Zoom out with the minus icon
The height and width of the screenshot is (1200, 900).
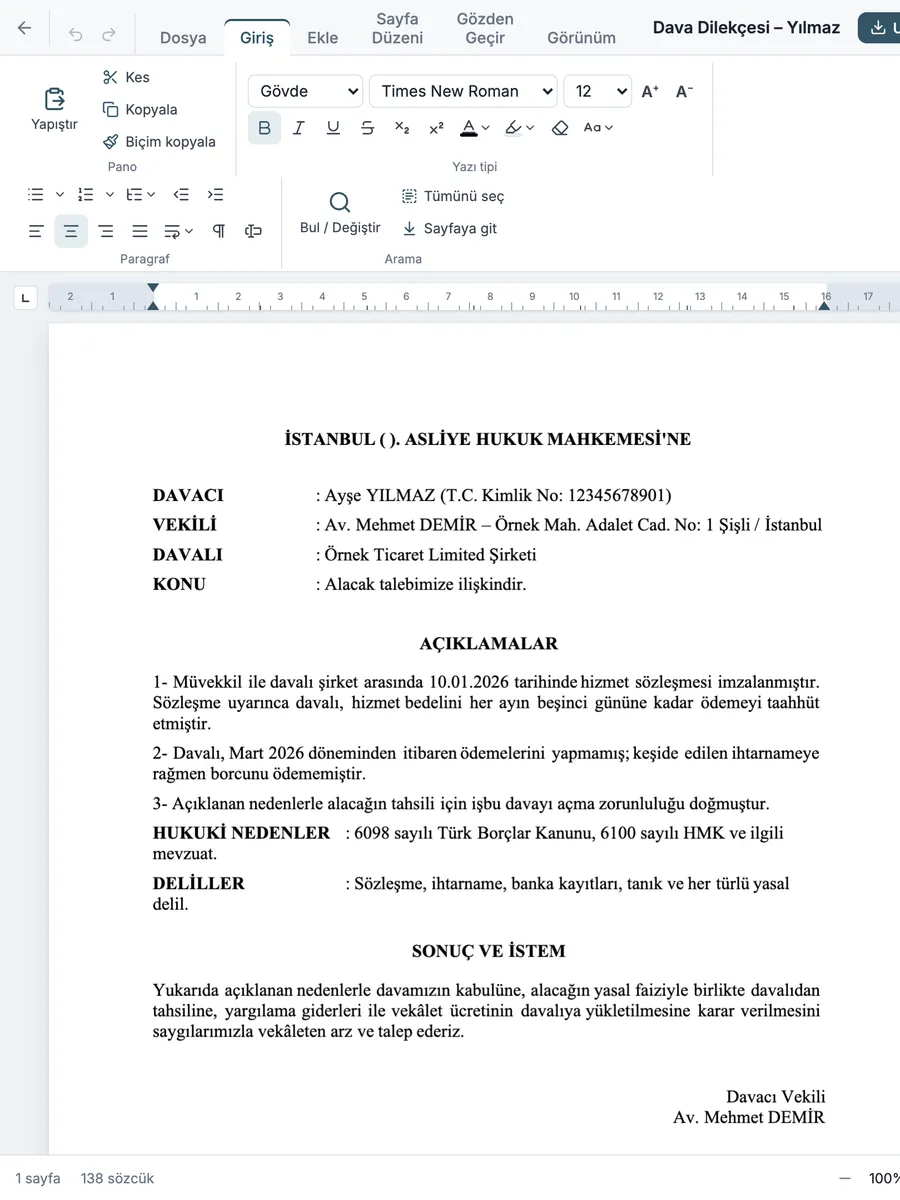(x=845, y=1178)
